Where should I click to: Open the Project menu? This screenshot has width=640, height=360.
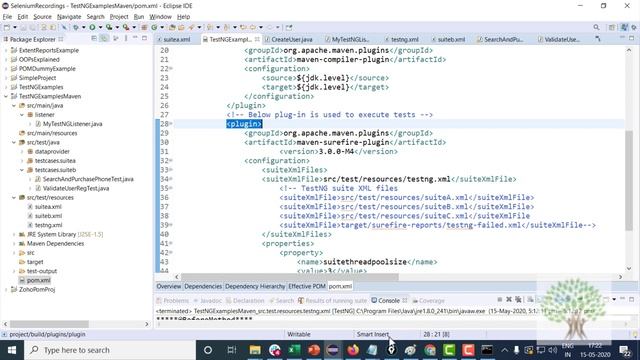point(119,17)
